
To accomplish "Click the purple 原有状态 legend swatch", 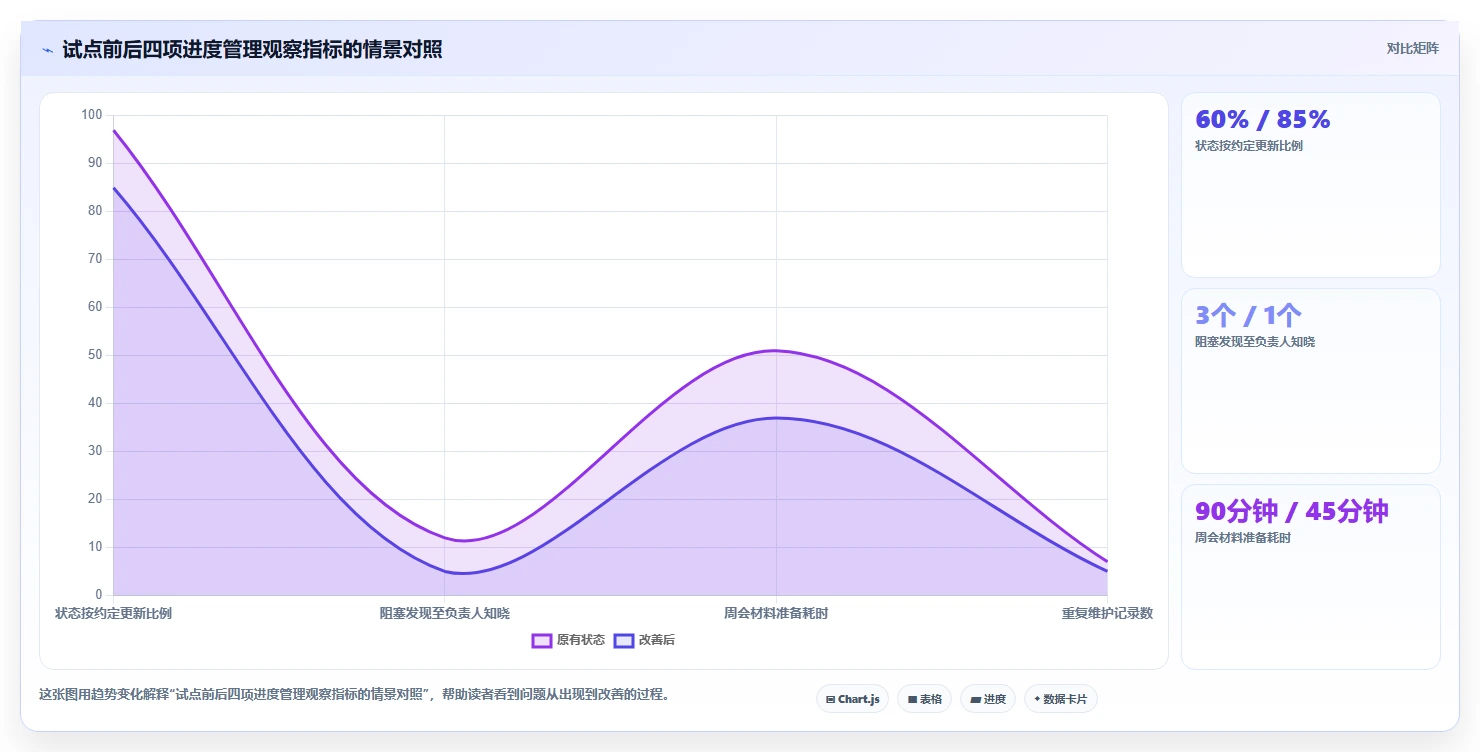I will tap(542, 640).
